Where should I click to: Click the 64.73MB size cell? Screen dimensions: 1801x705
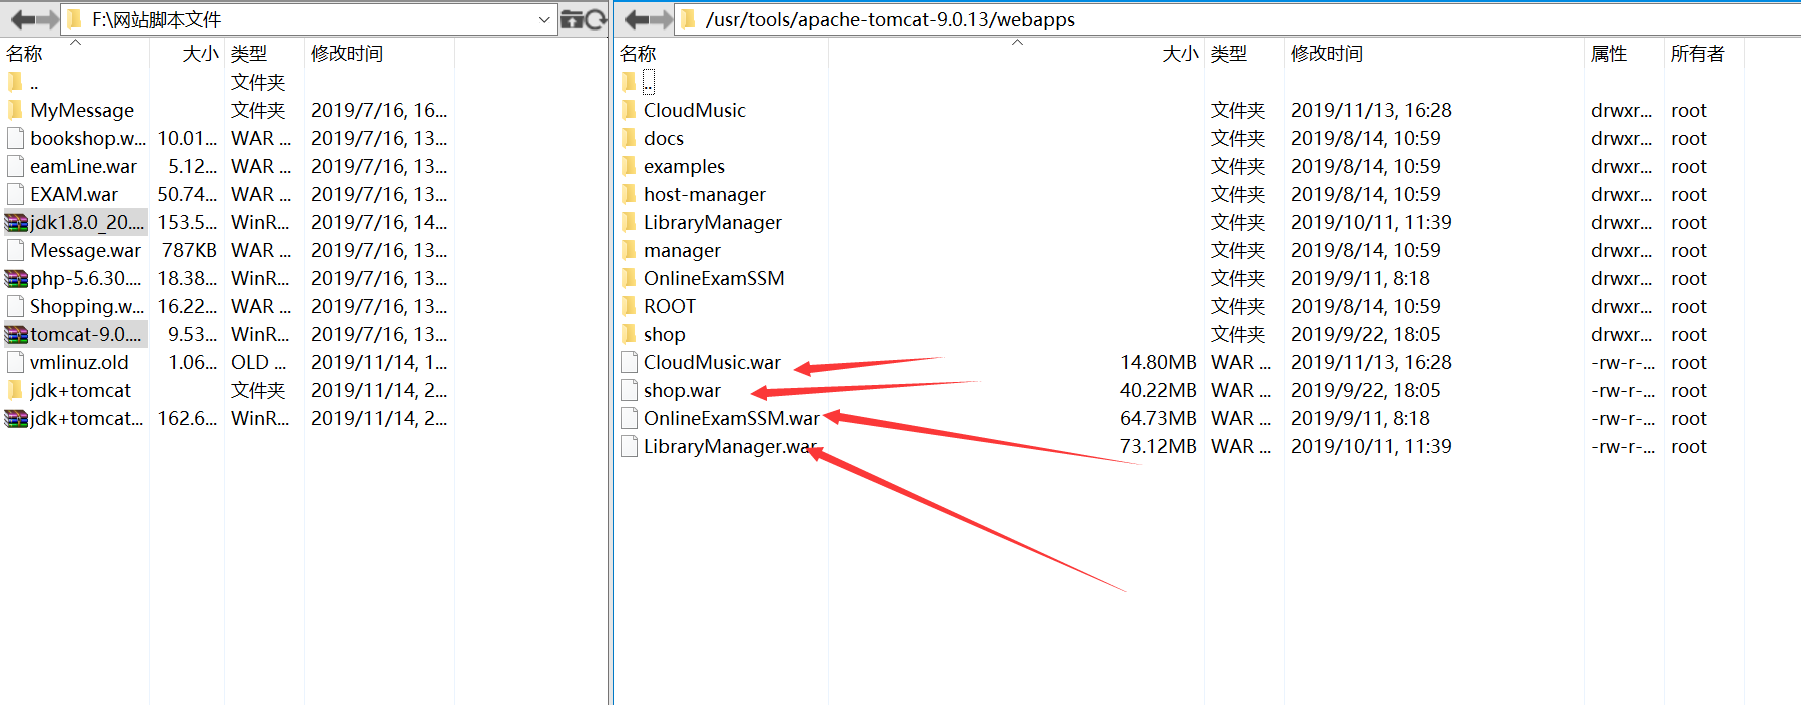(x=1158, y=418)
